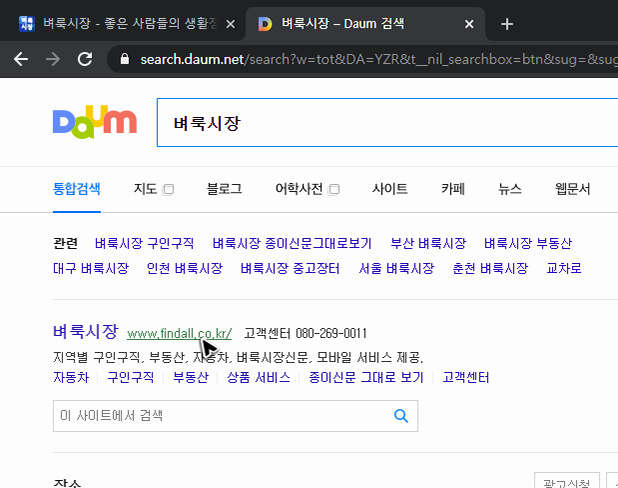The width and height of the screenshot is (618, 488).
Task: Click the browser forward arrow
Action: [52, 60]
